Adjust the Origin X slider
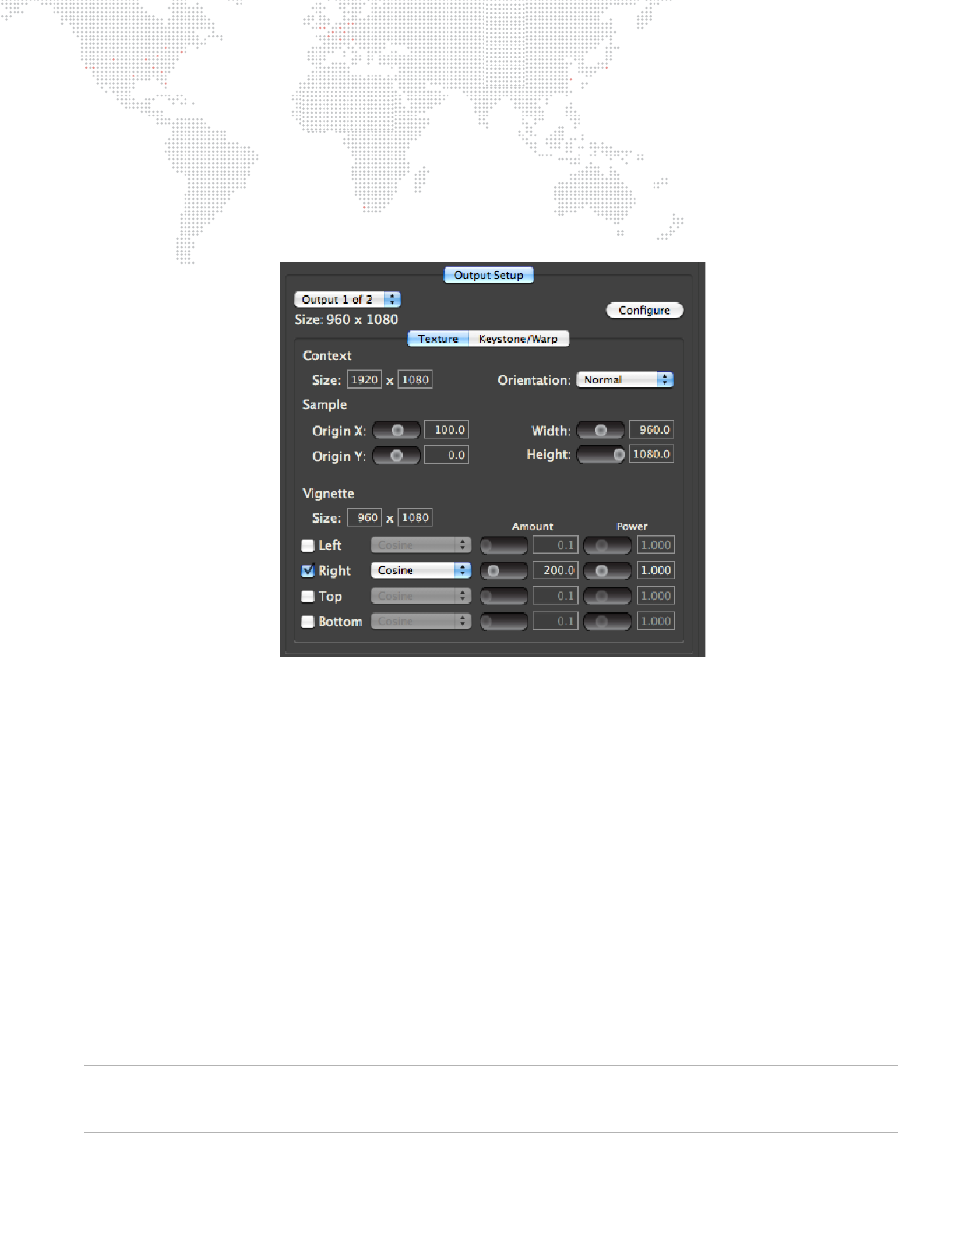Screen dimensions: 954x1235 396,430
